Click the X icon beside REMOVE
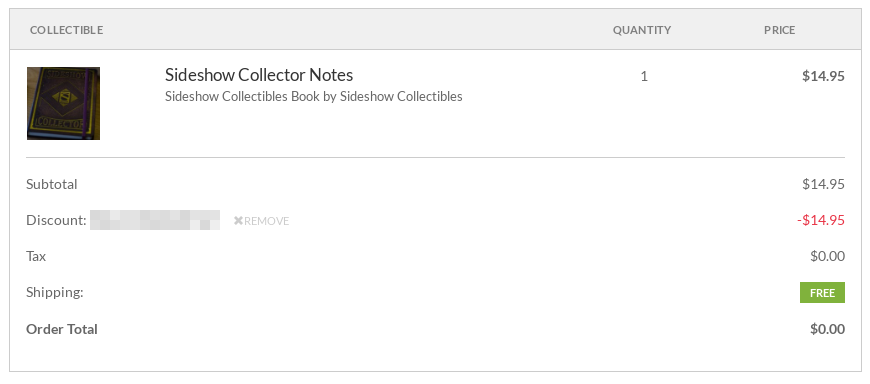This screenshot has height=384, width=870. pos(239,221)
